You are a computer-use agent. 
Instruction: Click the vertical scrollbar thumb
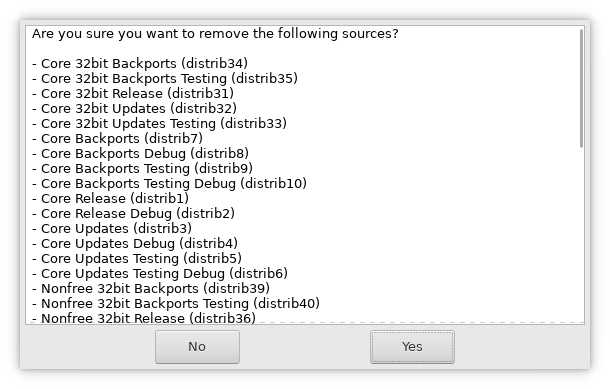pos(581,88)
